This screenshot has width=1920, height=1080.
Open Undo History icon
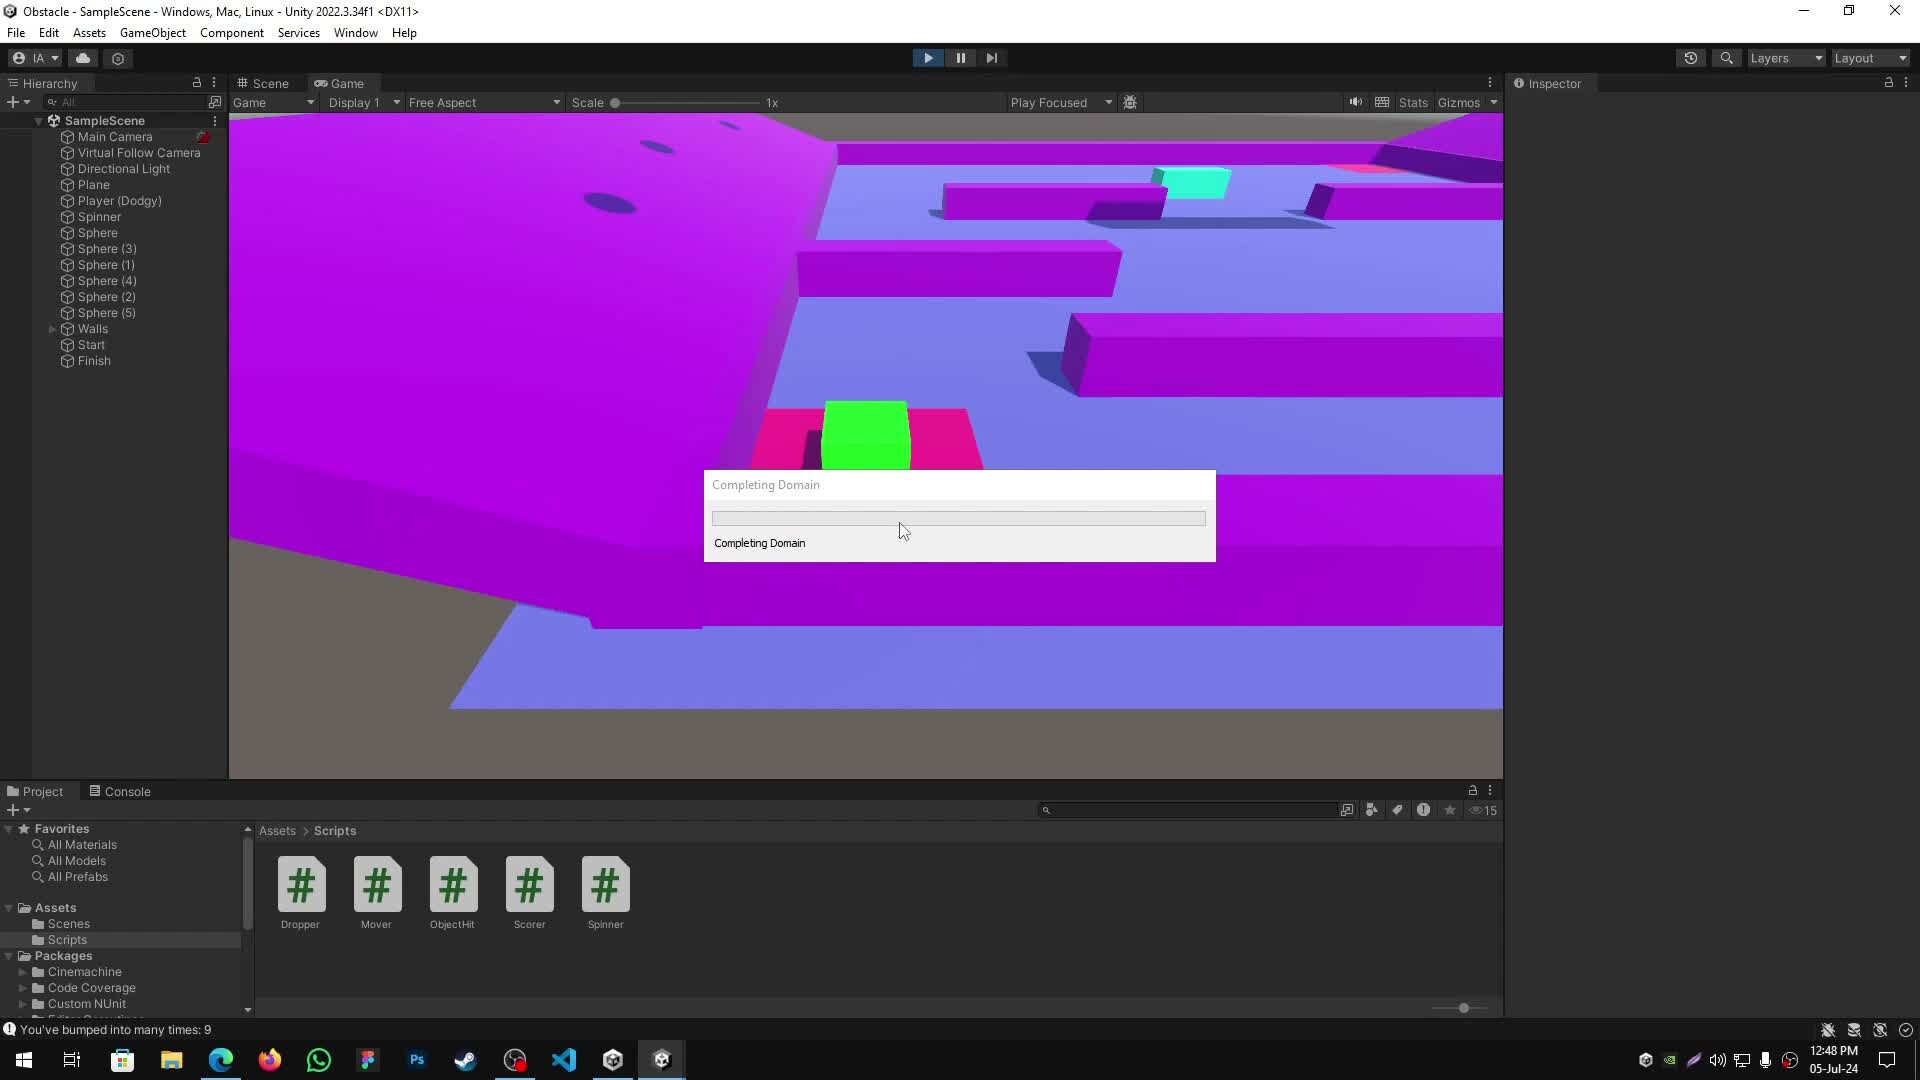pyautogui.click(x=1690, y=58)
